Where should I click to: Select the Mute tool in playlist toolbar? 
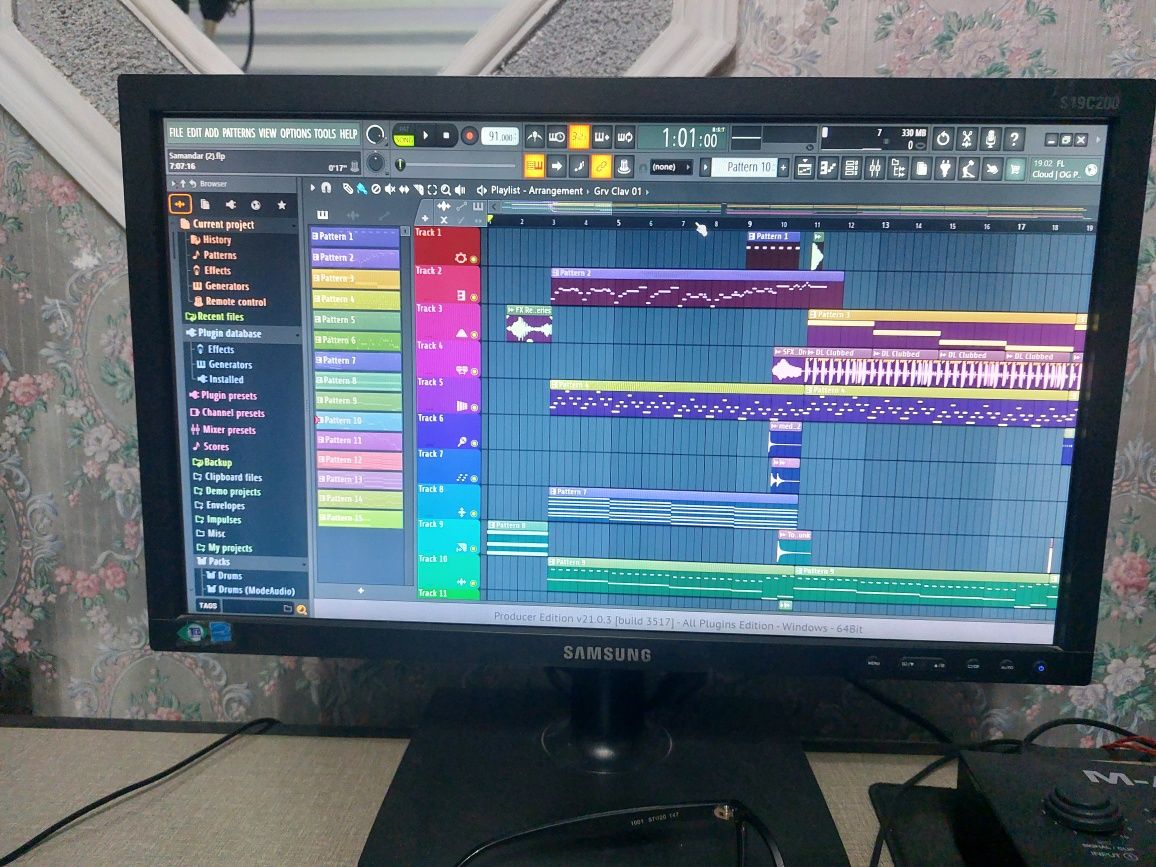(x=390, y=189)
